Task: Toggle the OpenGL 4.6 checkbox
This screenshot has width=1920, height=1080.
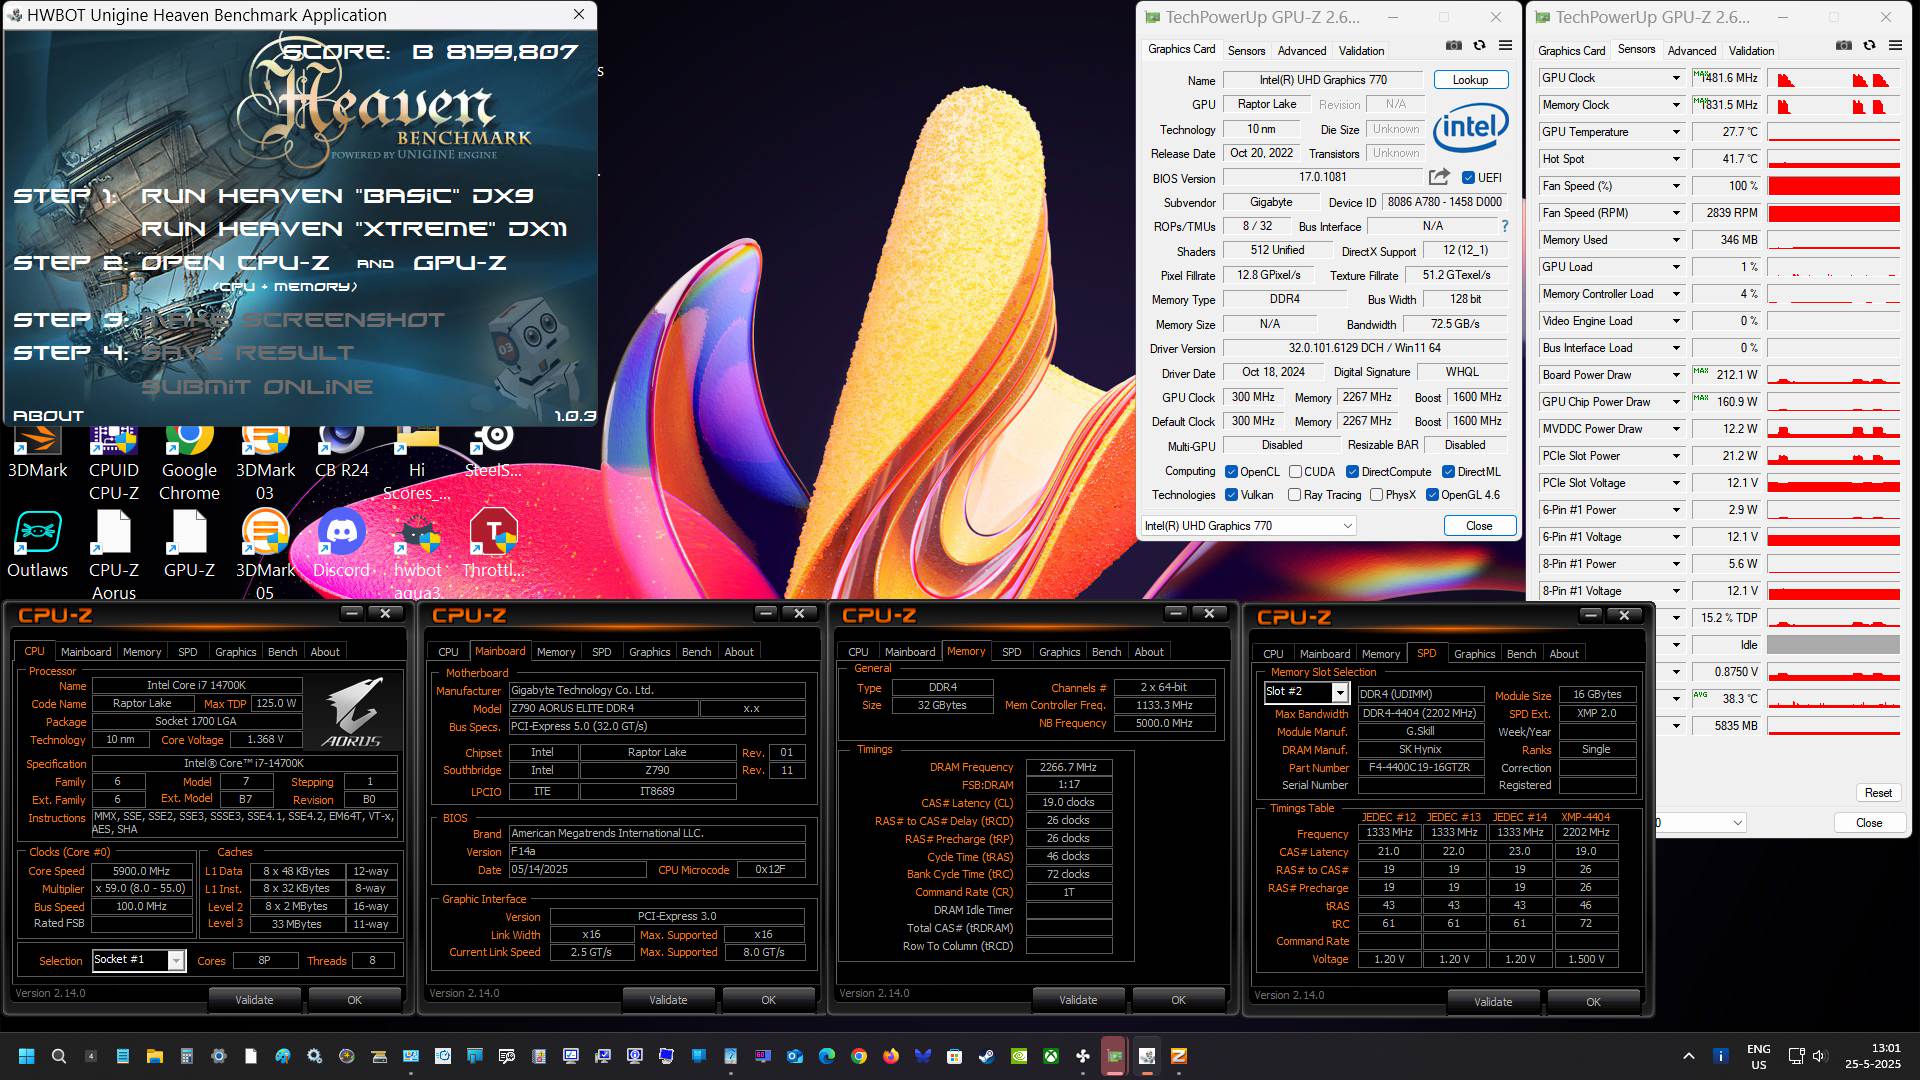Action: click(1432, 495)
